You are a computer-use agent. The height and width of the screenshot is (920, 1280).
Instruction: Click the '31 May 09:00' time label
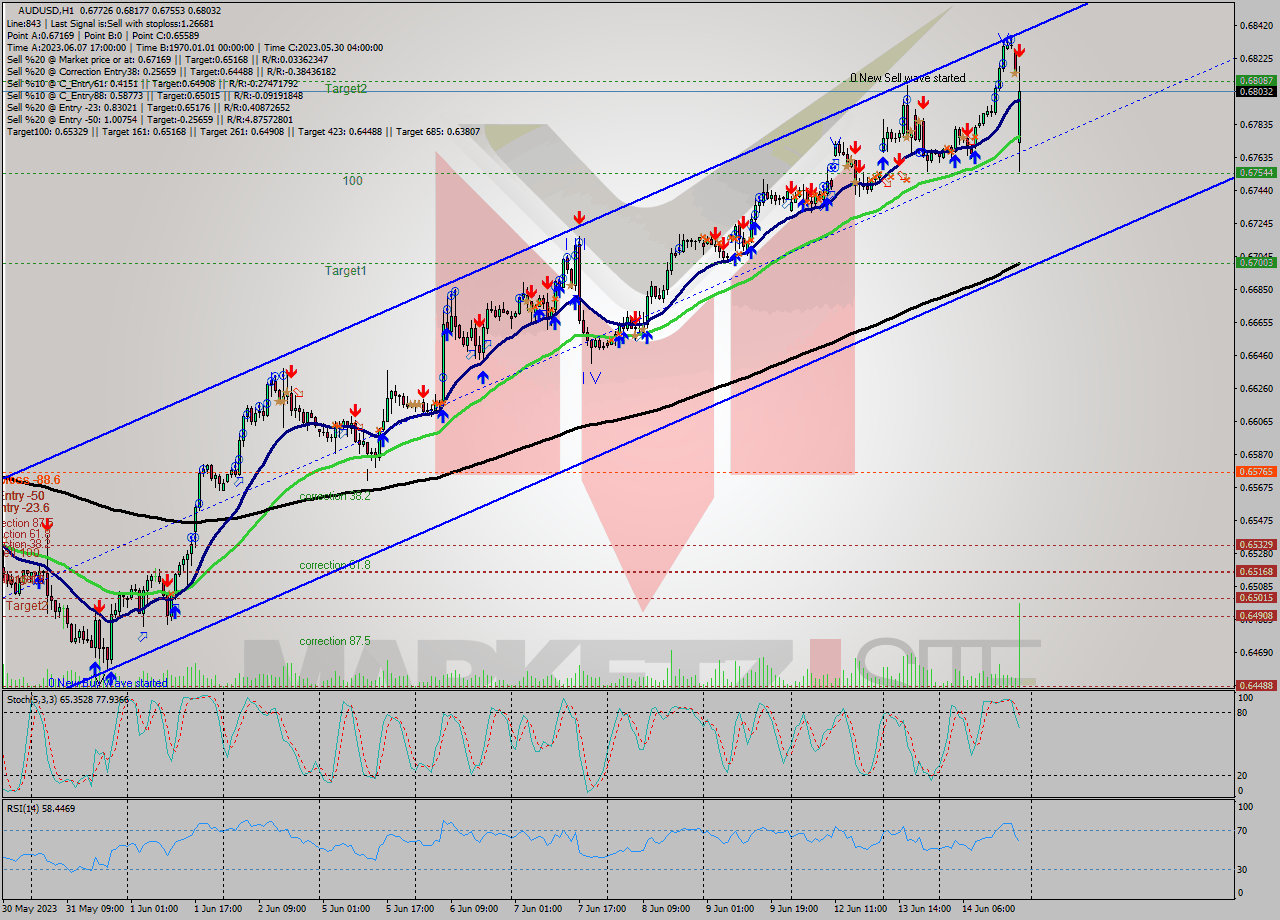96,908
